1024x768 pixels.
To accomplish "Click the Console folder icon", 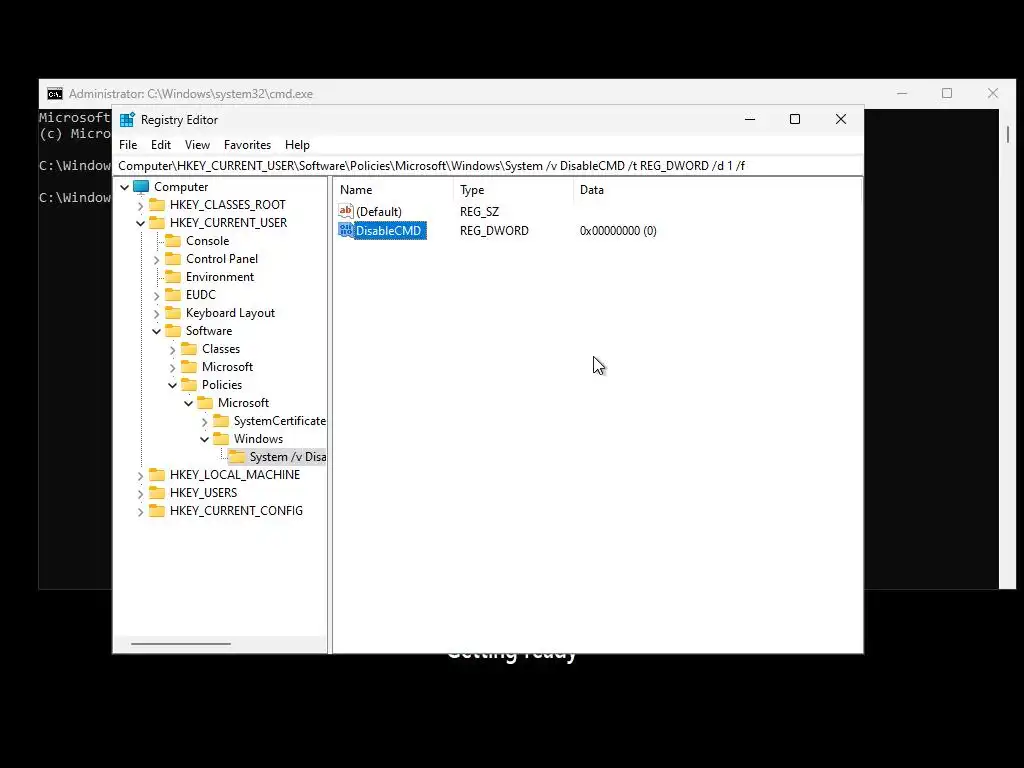I will pyautogui.click(x=173, y=240).
